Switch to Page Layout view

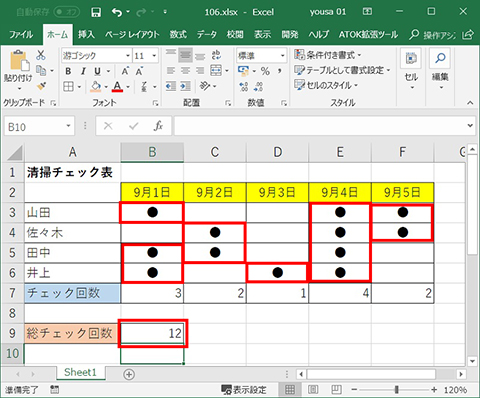pos(313,389)
